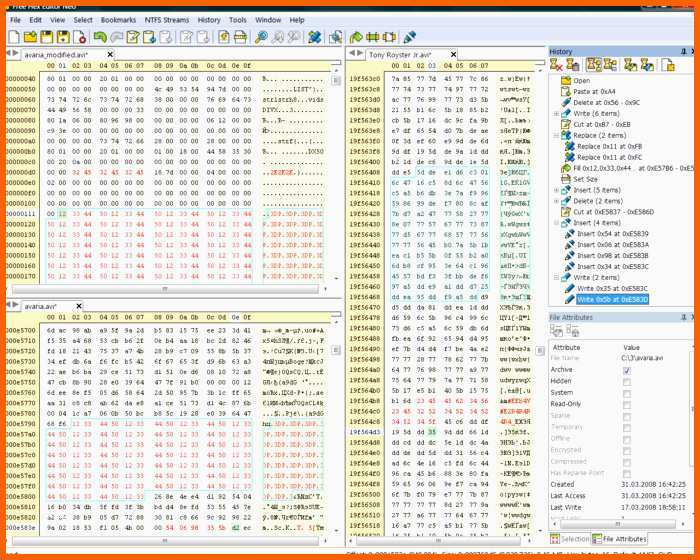Click left tab-scroll arrow beside avaria.avi tab
This screenshot has width=700, height=560.
[8, 305]
